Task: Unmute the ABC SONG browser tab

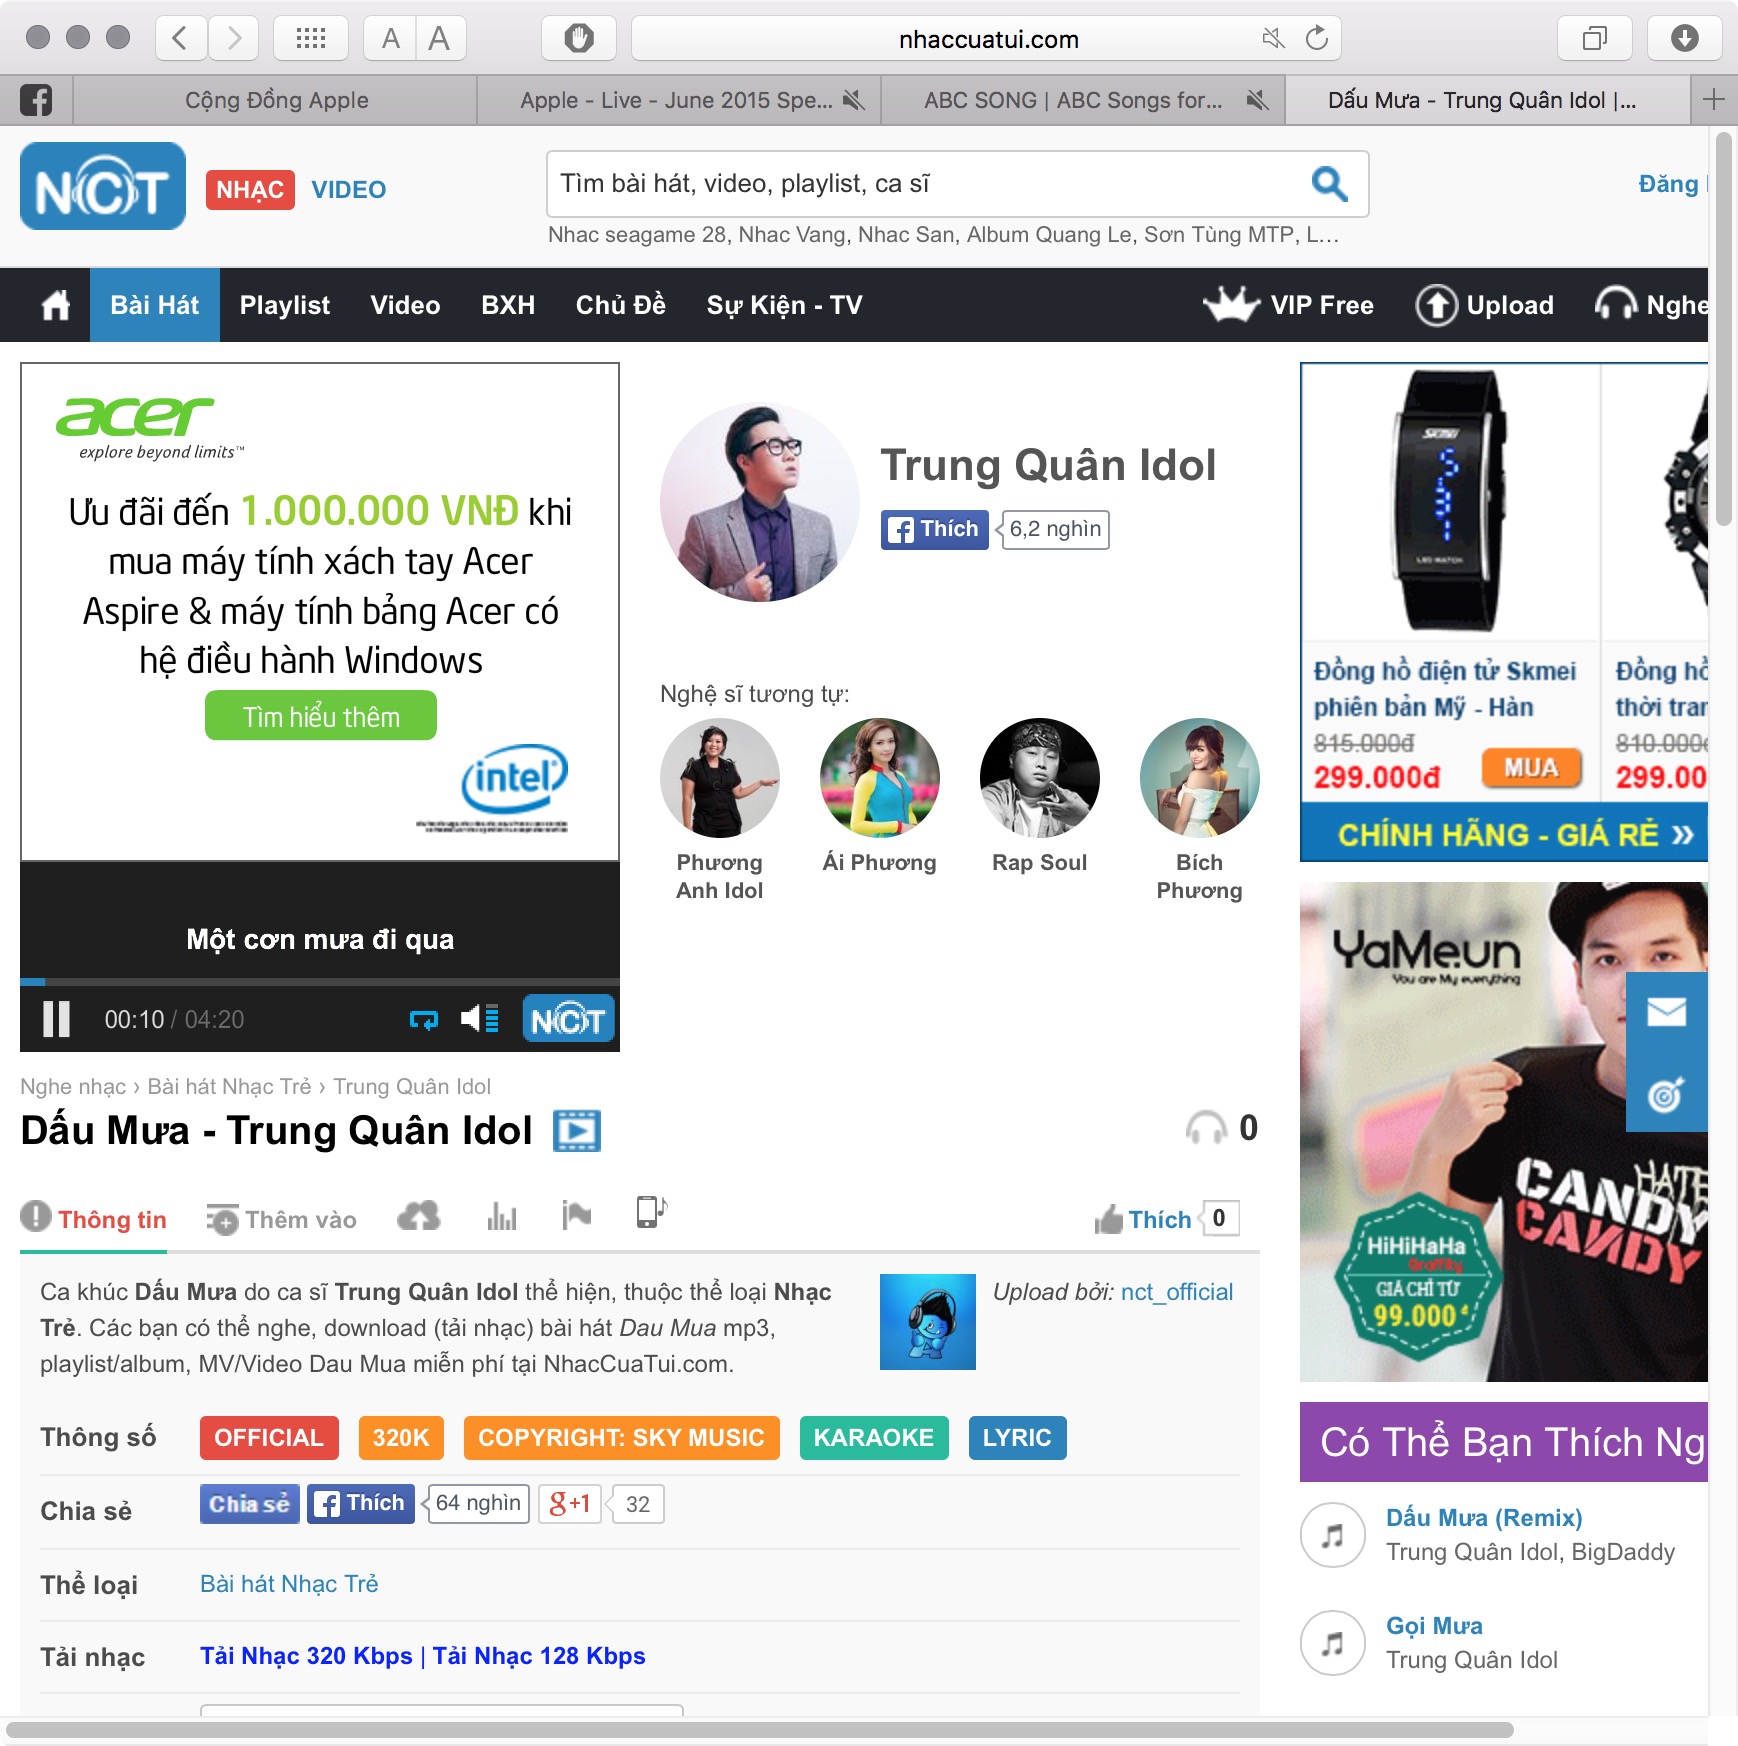Action: point(1257,100)
